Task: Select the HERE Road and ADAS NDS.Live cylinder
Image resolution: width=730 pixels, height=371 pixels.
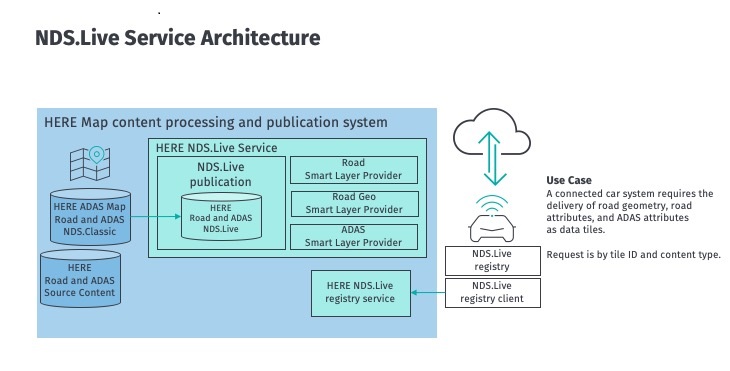Action: point(221,217)
